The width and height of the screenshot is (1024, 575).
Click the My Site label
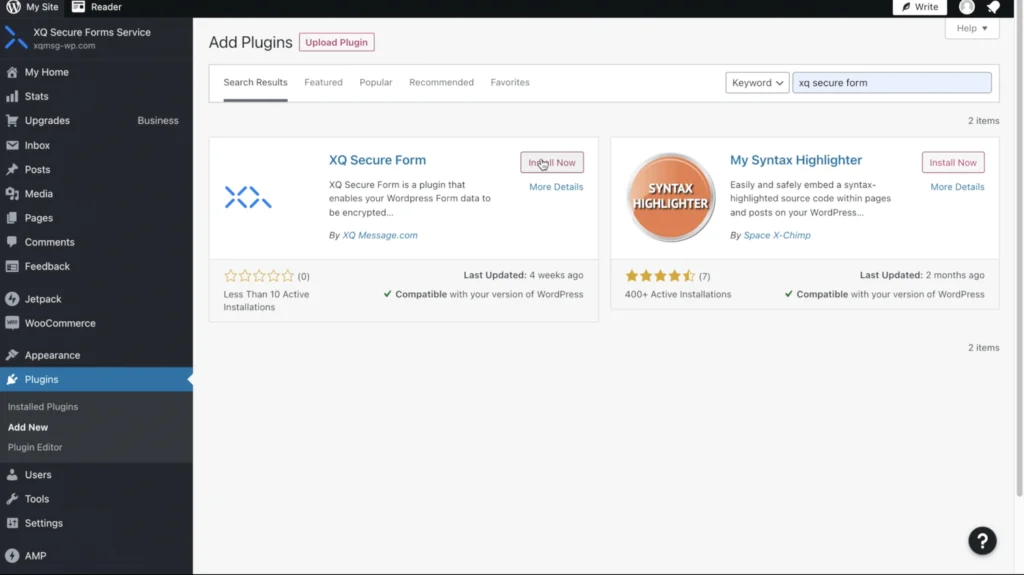[42, 7]
